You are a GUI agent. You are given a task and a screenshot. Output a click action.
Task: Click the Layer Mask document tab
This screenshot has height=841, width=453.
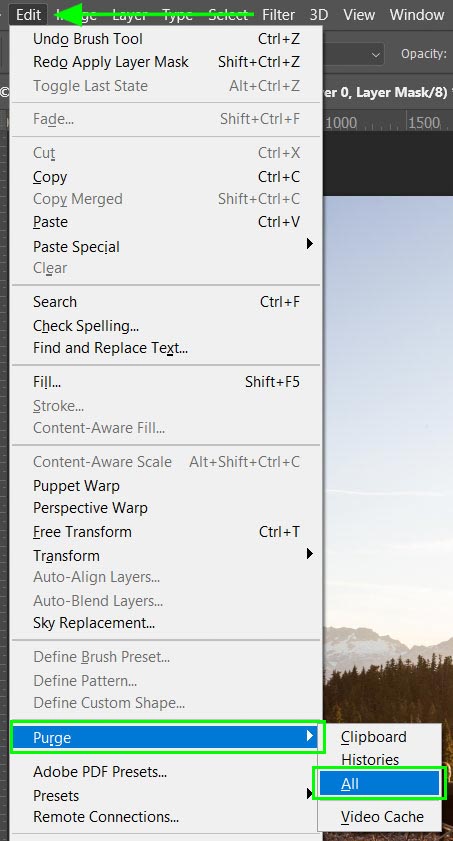pyautogui.click(x=385, y=92)
